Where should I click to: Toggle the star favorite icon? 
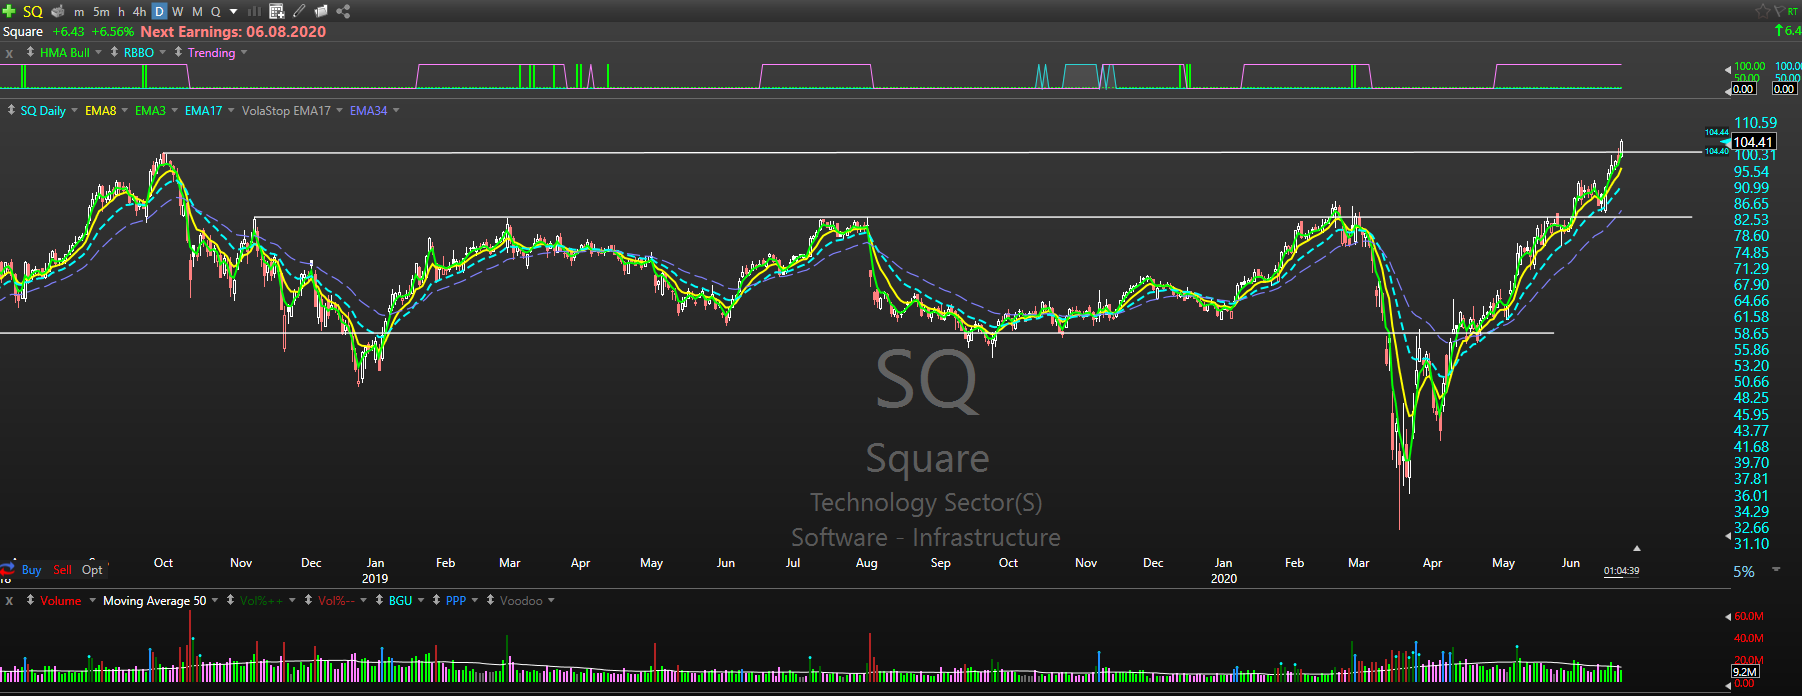1763,11
